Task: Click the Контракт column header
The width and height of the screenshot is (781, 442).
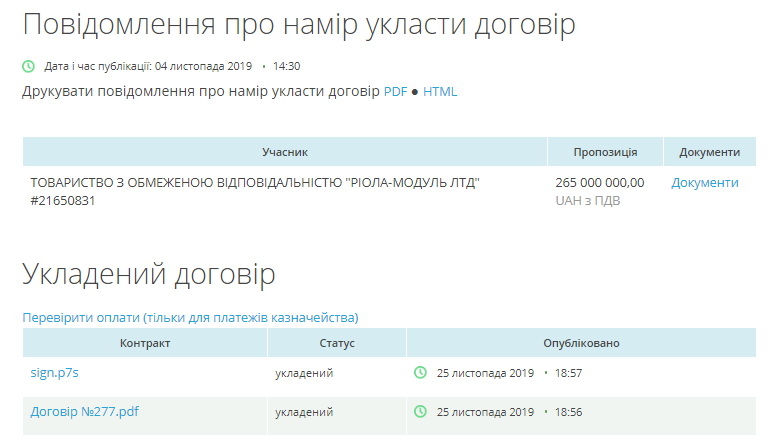Action: pos(145,343)
